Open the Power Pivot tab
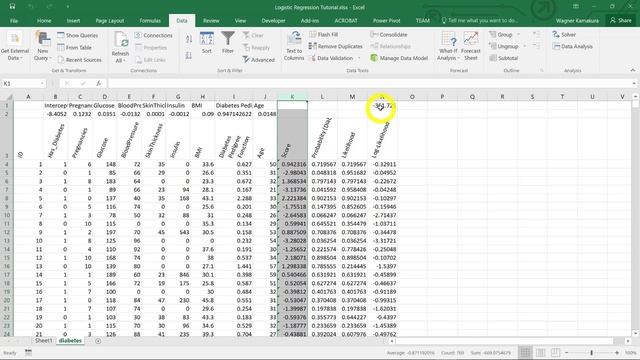The height and width of the screenshot is (360, 640). tap(387, 20)
